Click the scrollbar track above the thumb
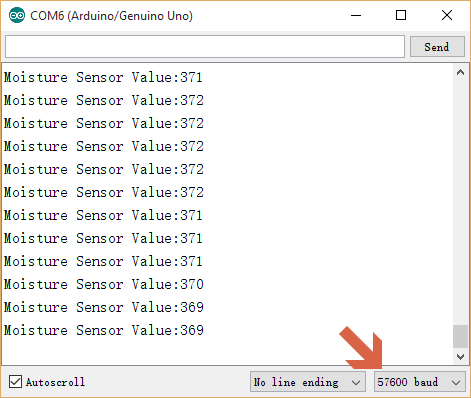Screen dimensions: 471x398 pyautogui.click(x=460, y=200)
